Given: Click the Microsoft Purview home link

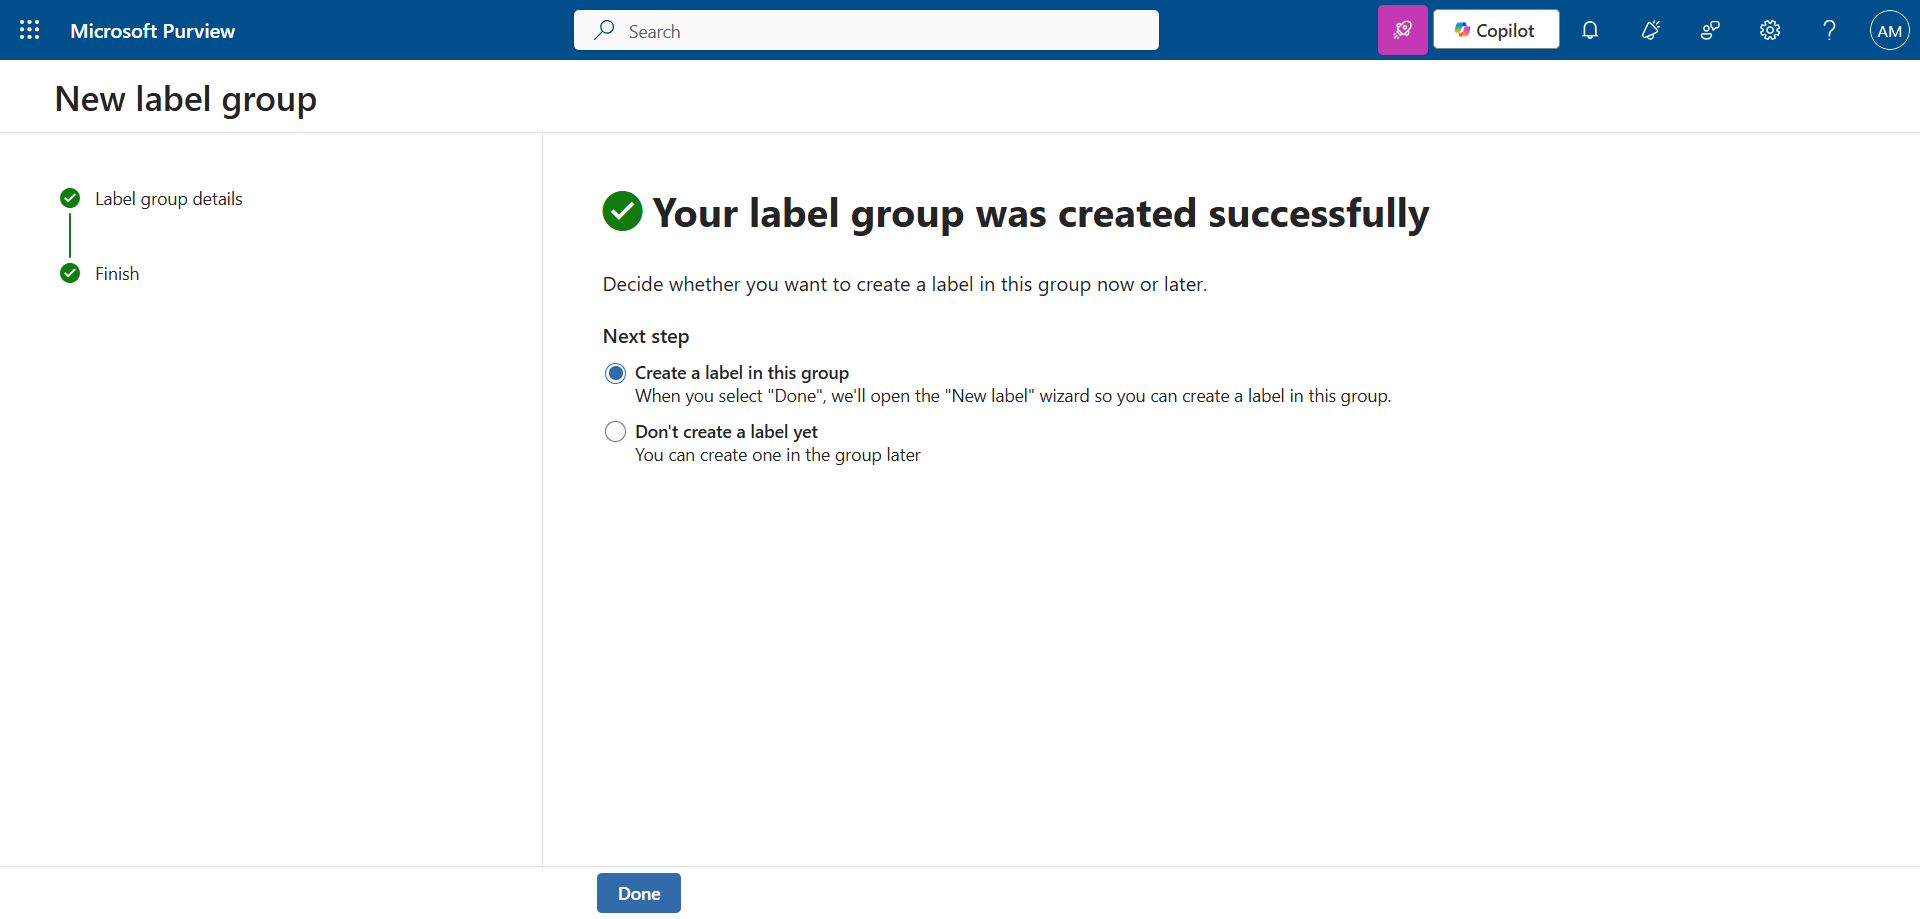Looking at the screenshot, I should pos(152,31).
